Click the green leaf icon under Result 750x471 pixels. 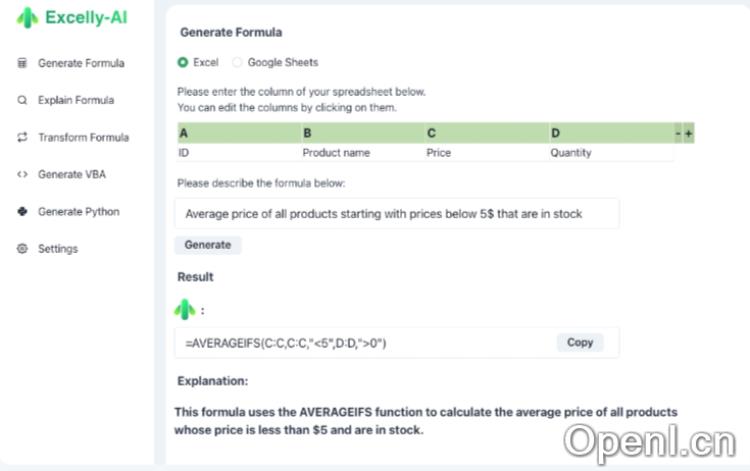185,310
